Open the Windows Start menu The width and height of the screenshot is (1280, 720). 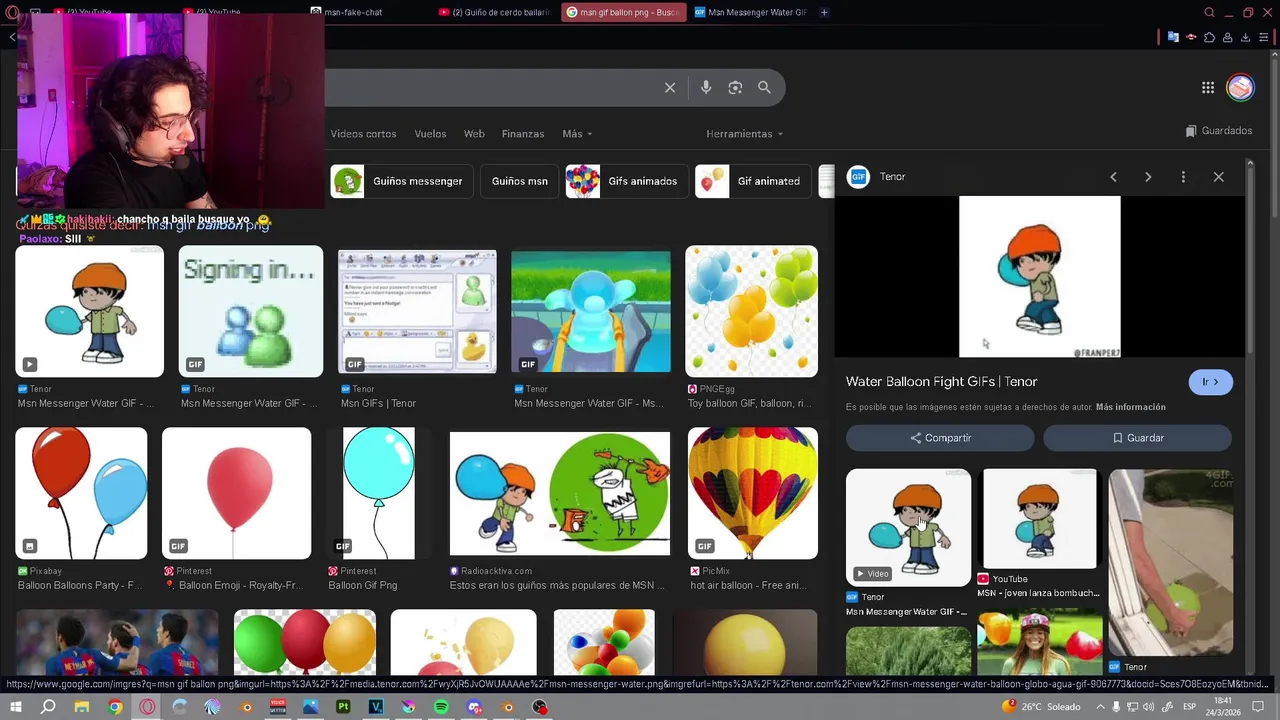point(15,707)
